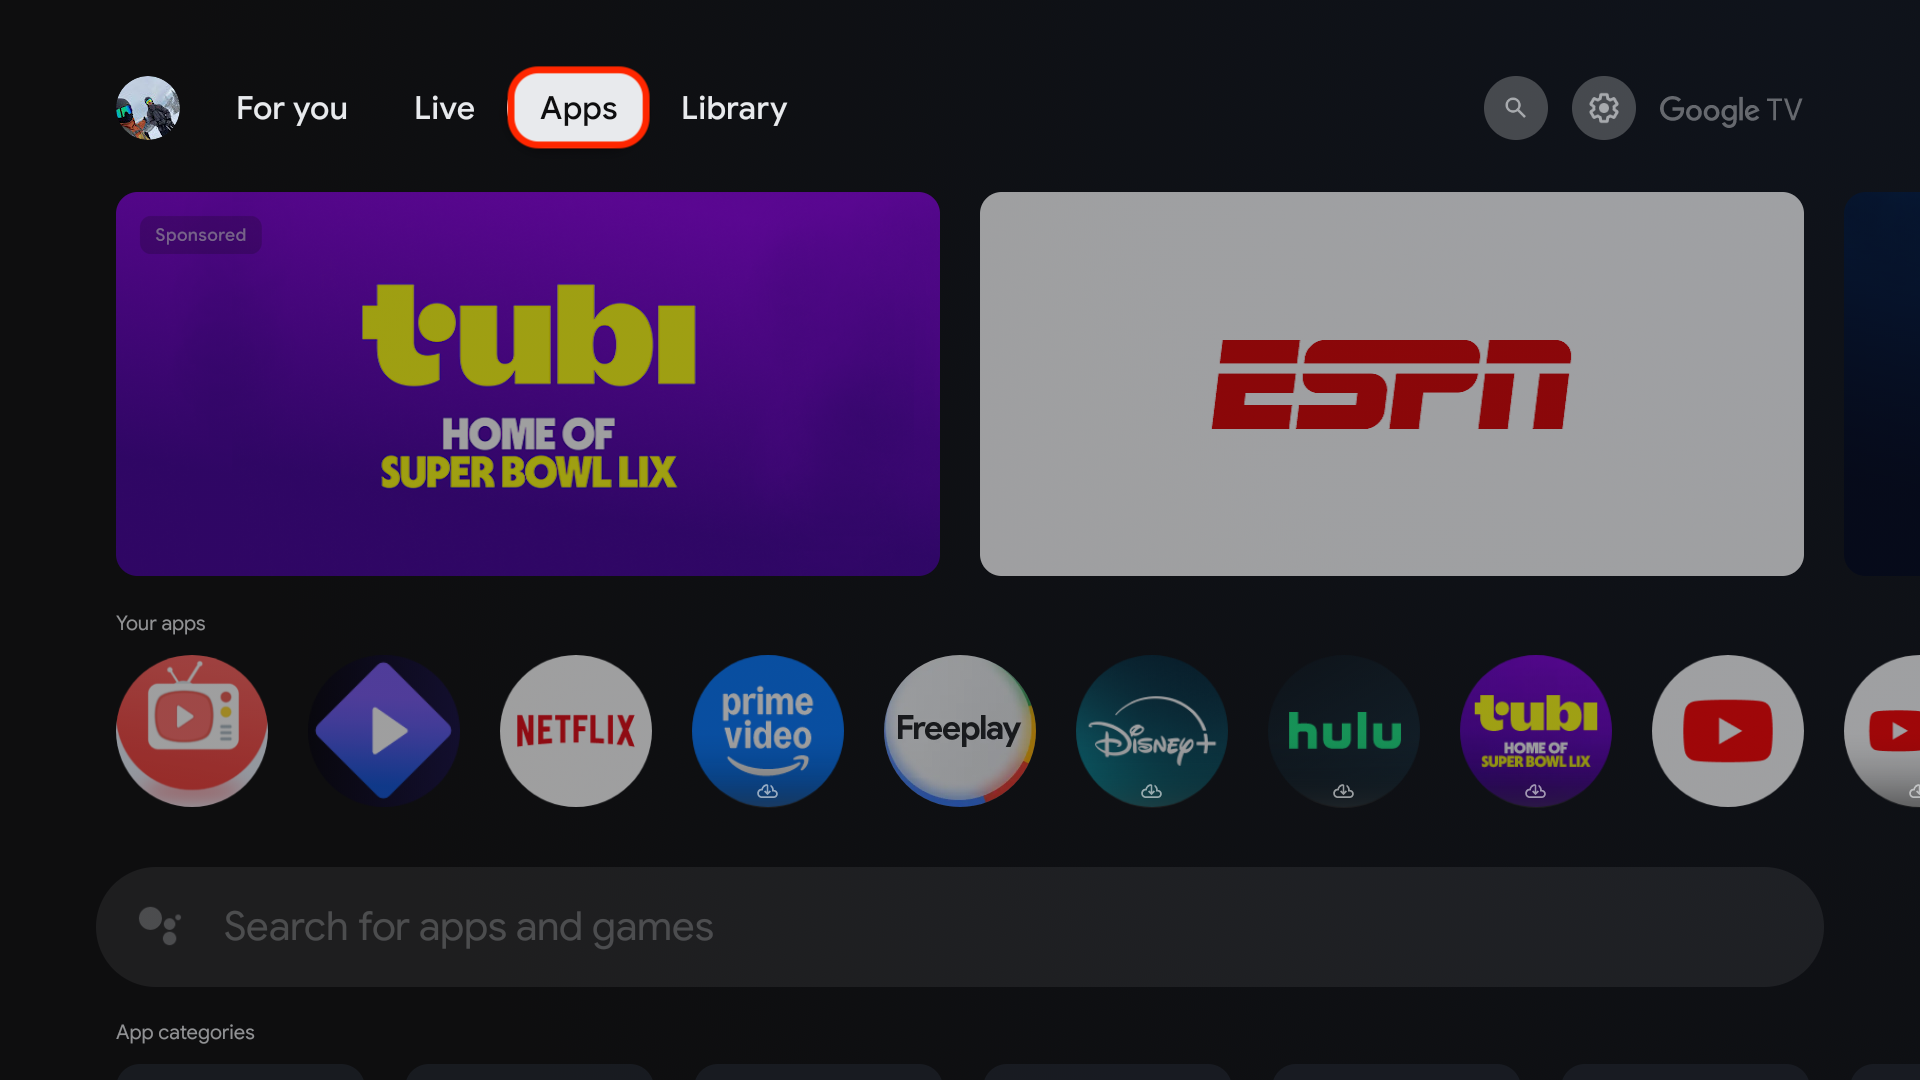Click the search icon
This screenshot has width=1920, height=1080.
coord(1515,107)
